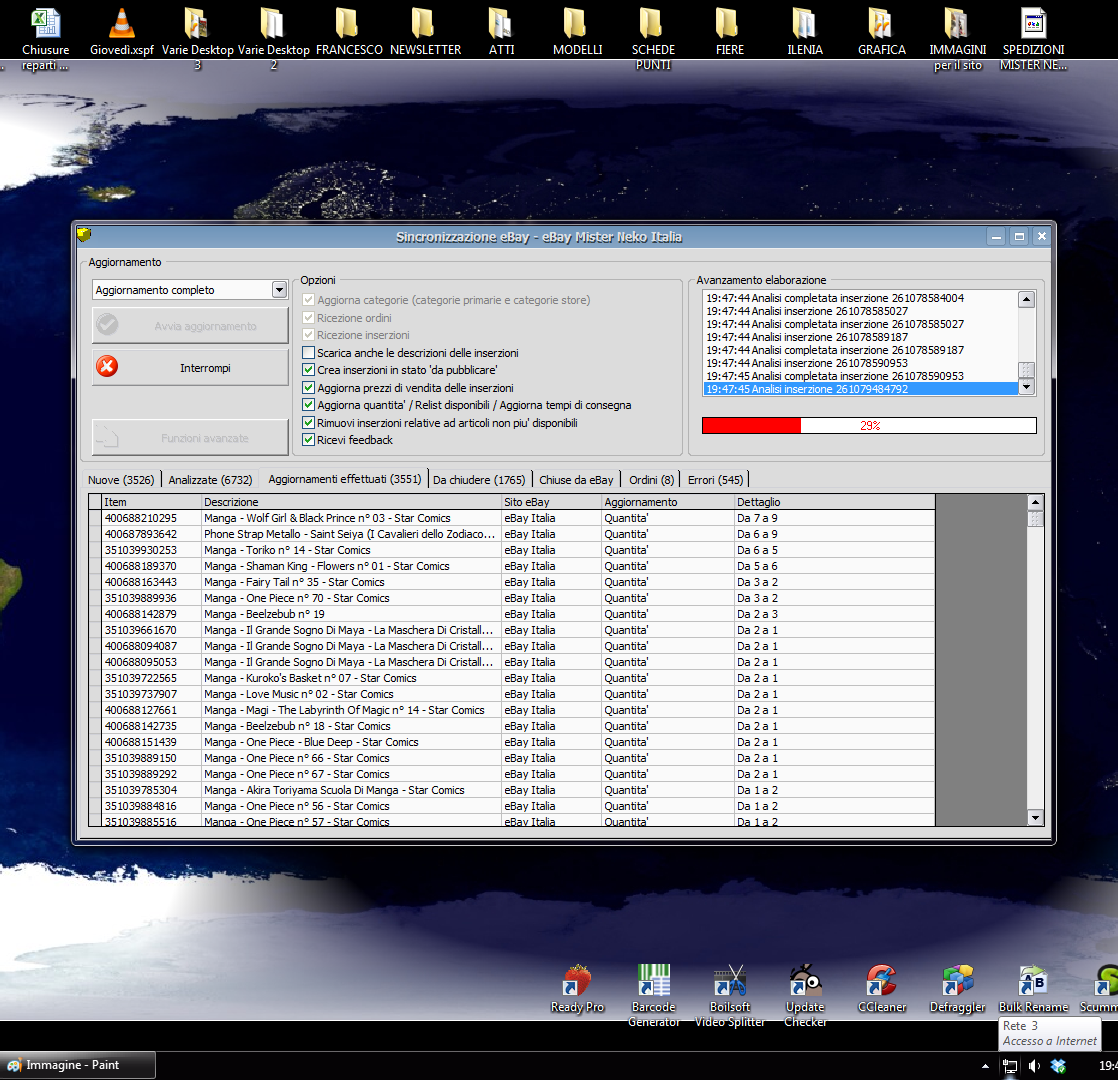
Task: Switch to the 'Nuove (3526)' tab
Action: (121, 480)
